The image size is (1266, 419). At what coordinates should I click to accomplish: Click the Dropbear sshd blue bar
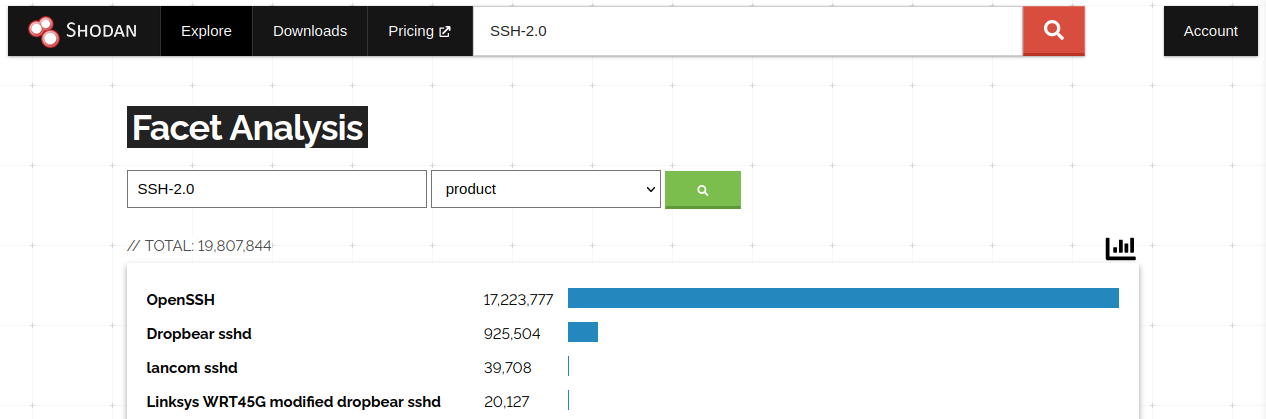583,332
